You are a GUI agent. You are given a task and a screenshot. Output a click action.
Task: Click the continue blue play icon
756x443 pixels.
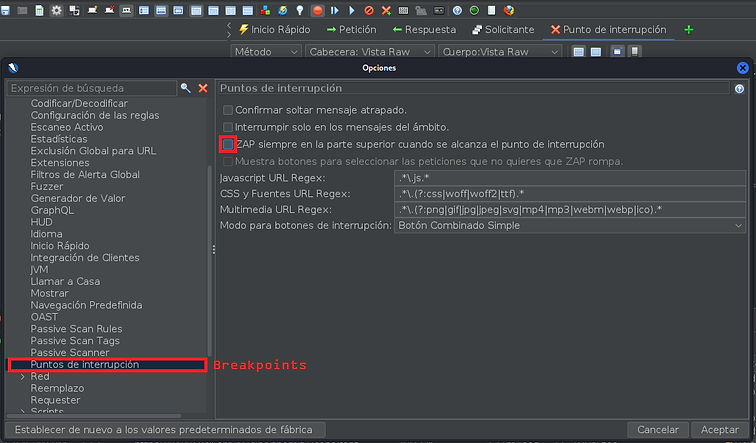point(352,10)
